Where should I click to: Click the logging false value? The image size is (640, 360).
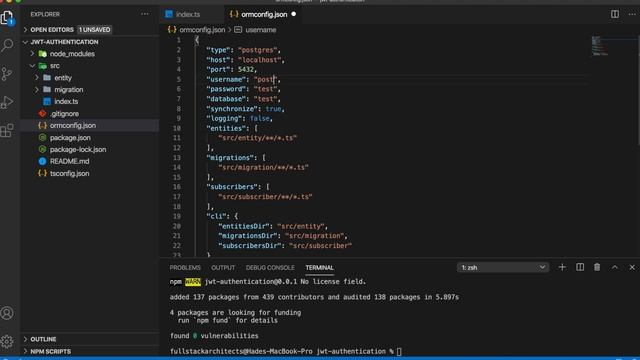pos(260,118)
